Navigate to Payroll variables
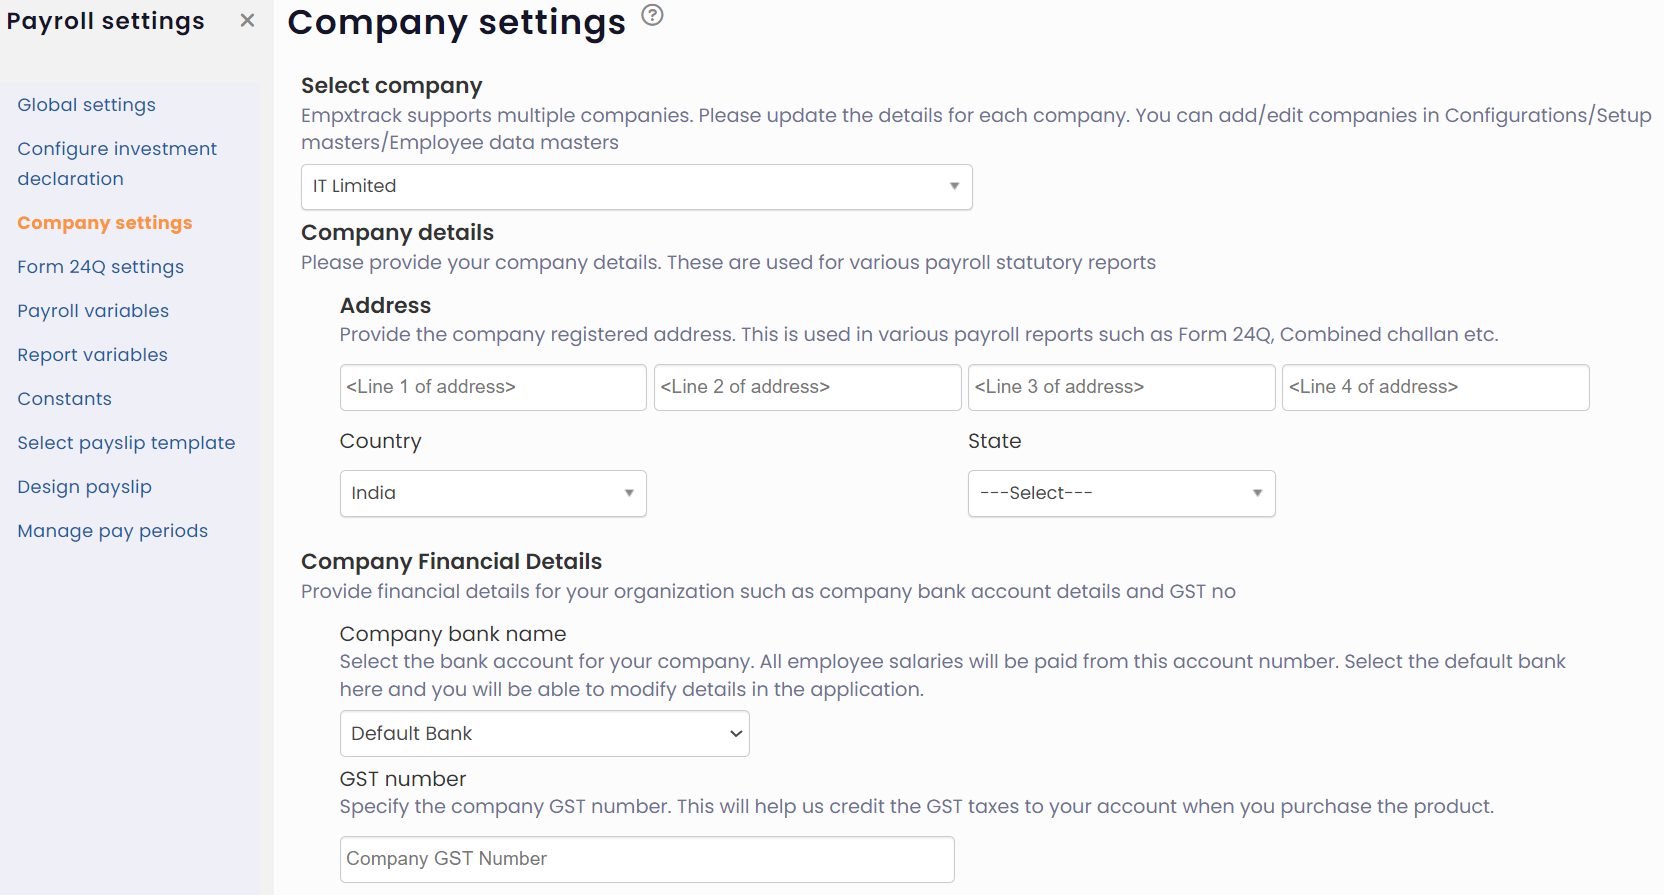This screenshot has width=1664, height=895. [x=92, y=310]
